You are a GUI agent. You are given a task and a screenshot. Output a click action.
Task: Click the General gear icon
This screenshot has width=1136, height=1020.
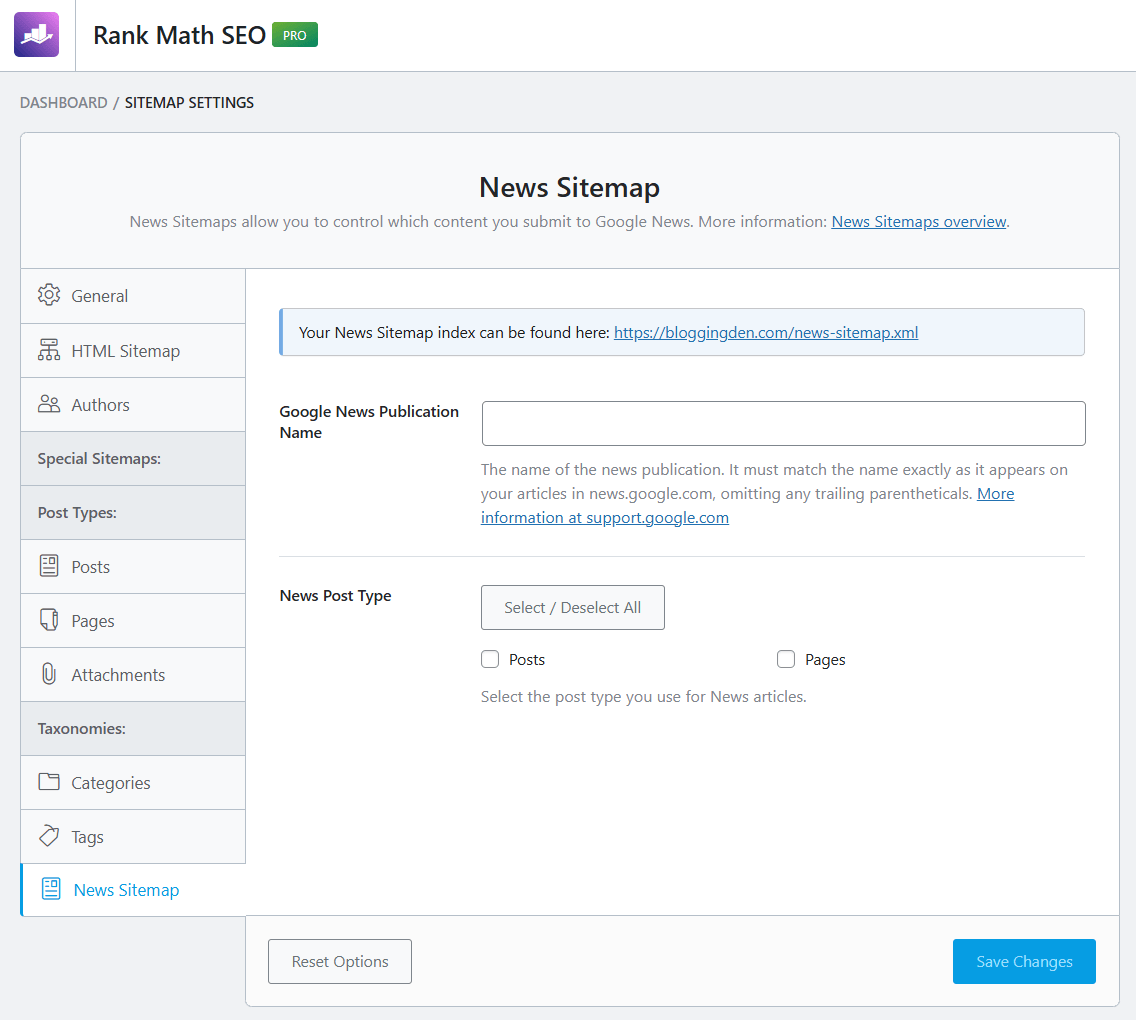tap(49, 295)
